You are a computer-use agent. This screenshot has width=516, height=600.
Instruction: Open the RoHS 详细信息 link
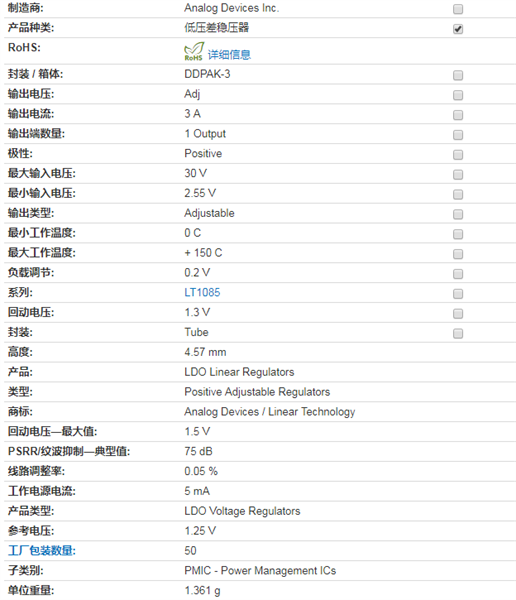pos(229,55)
